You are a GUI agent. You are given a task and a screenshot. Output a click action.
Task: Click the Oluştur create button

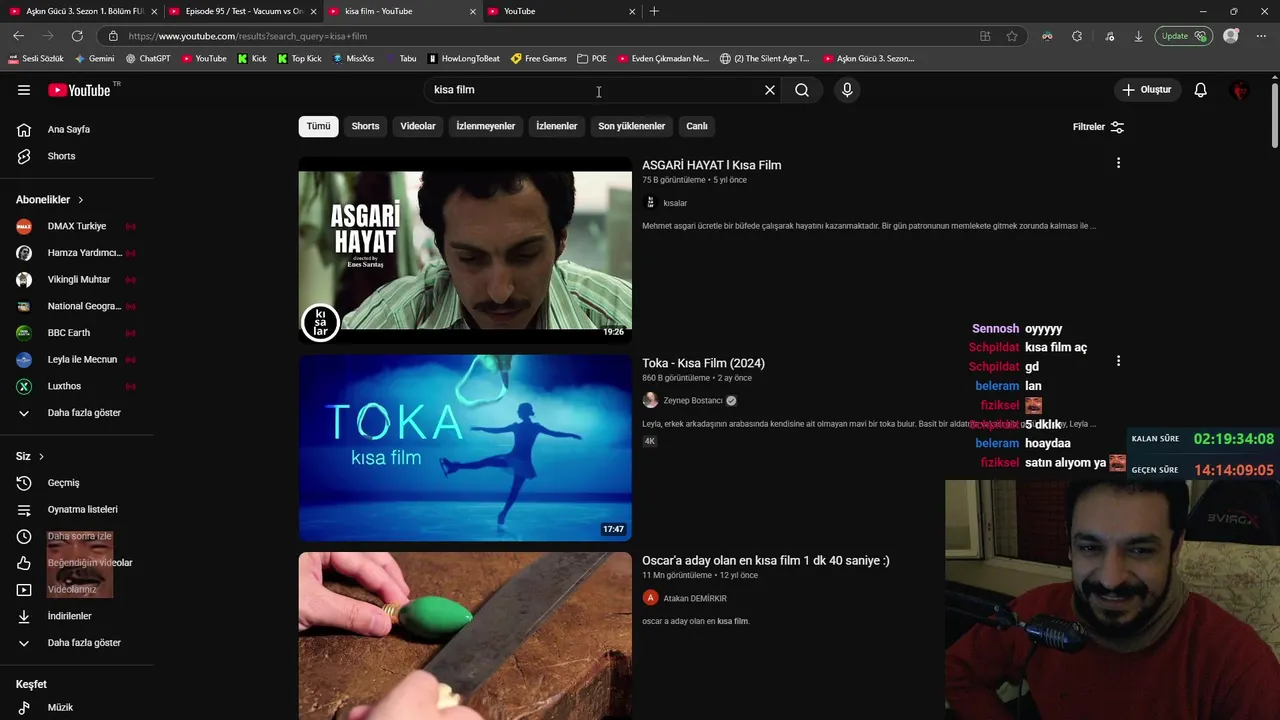point(1146,90)
